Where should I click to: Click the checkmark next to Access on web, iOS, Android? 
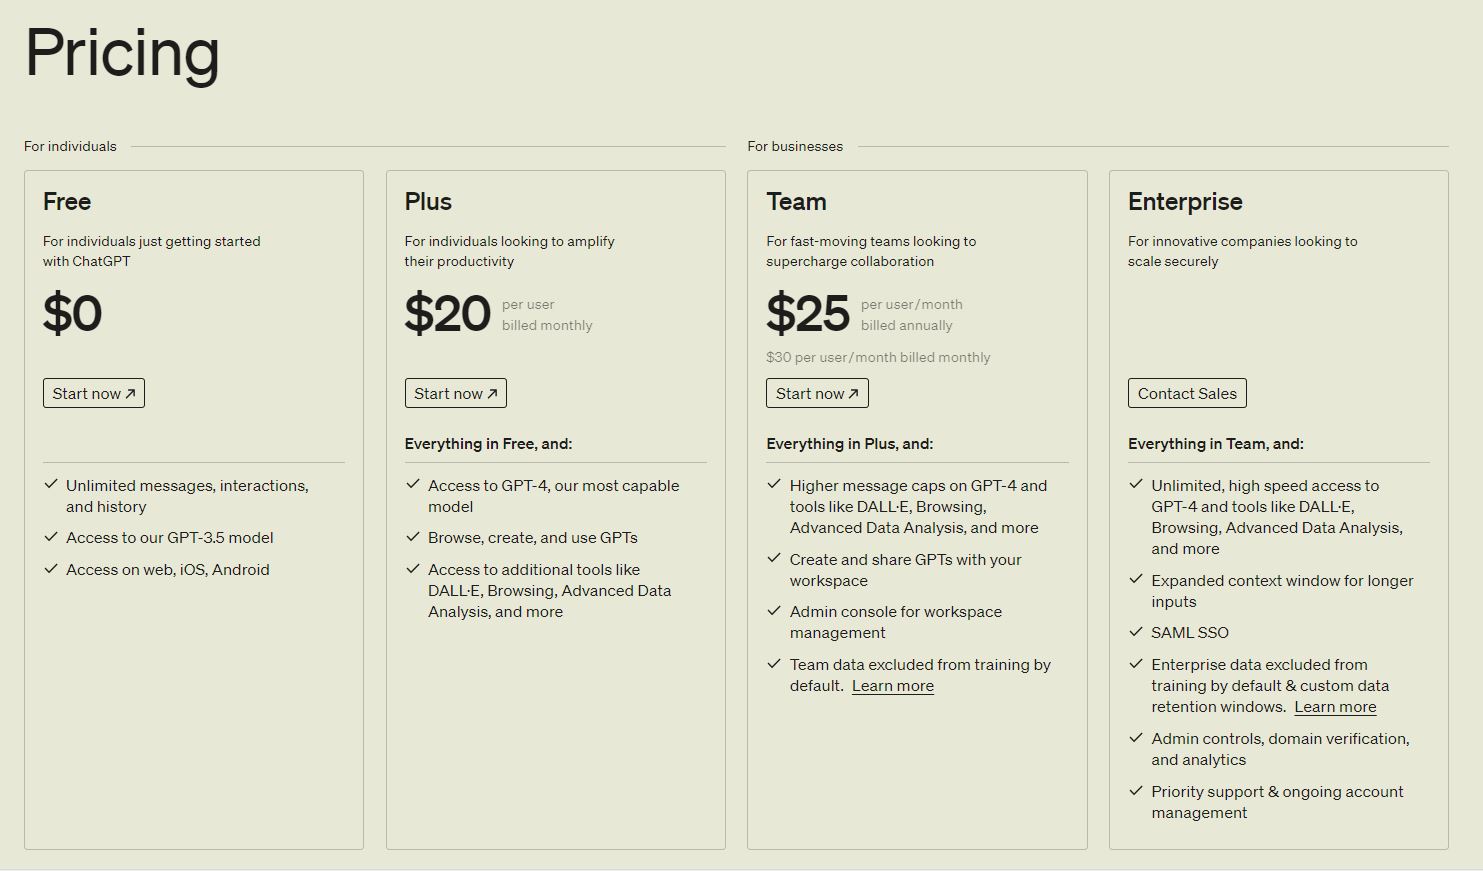(50, 568)
